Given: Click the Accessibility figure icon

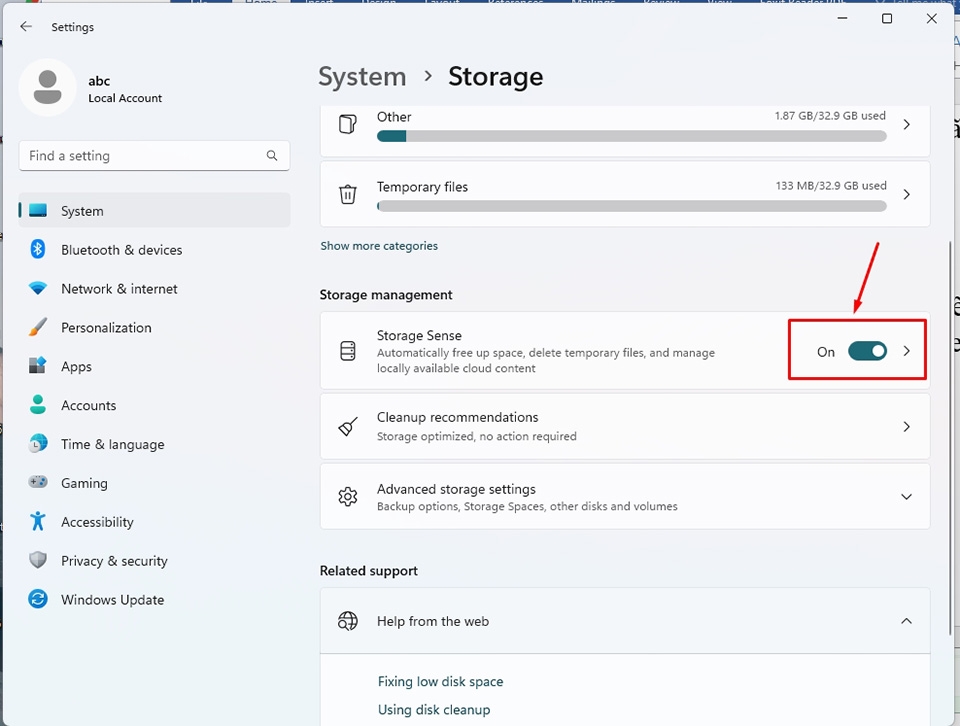Looking at the screenshot, I should (38, 522).
